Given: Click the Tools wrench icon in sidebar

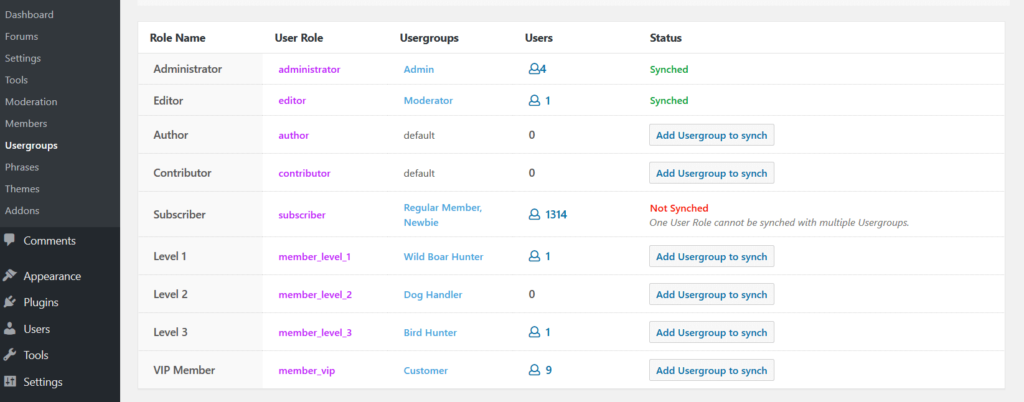Looking at the screenshot, I should tap(10, 355).
